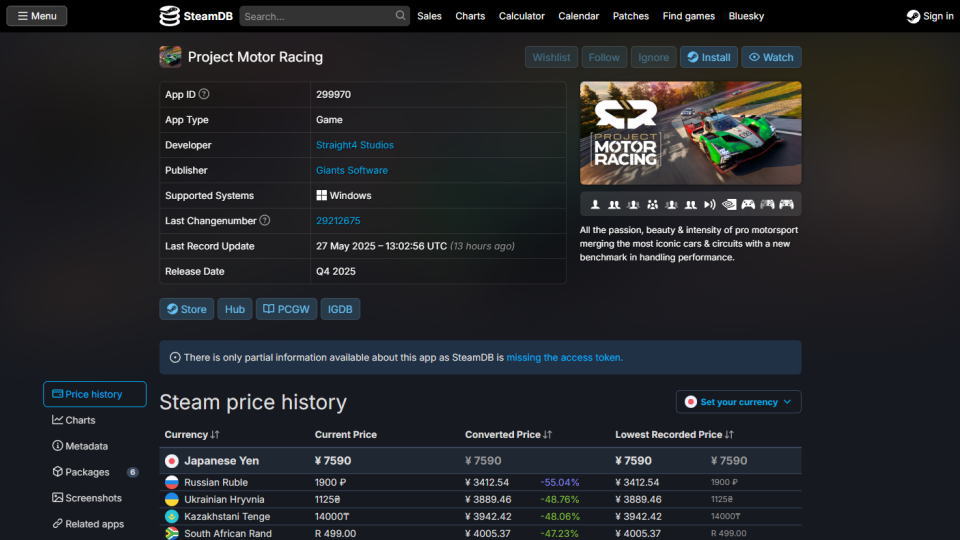960x540 pixels.
Task: Click the Japanese Yen row flag
Action: click(172, 460)
